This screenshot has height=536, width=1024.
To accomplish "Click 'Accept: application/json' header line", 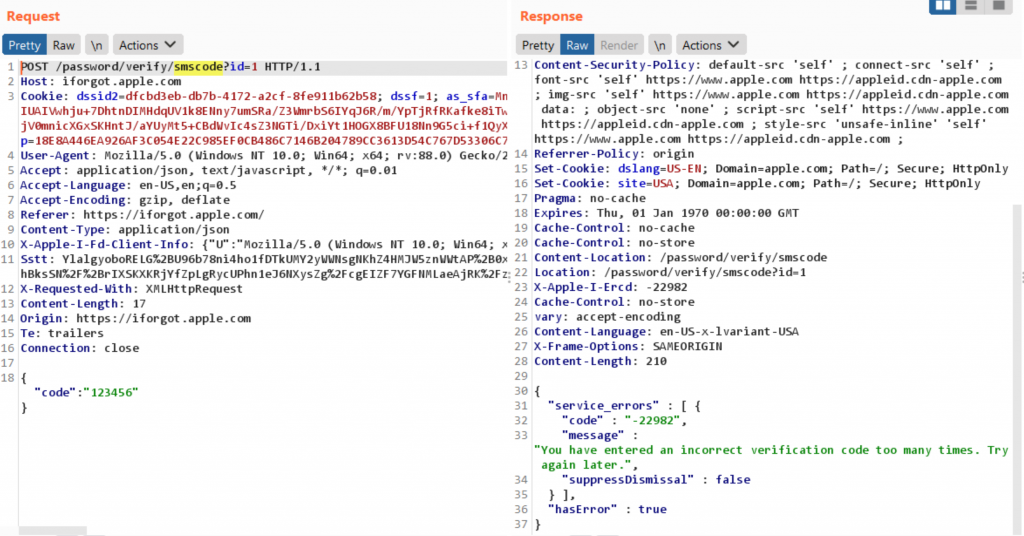I will point(208,170).
